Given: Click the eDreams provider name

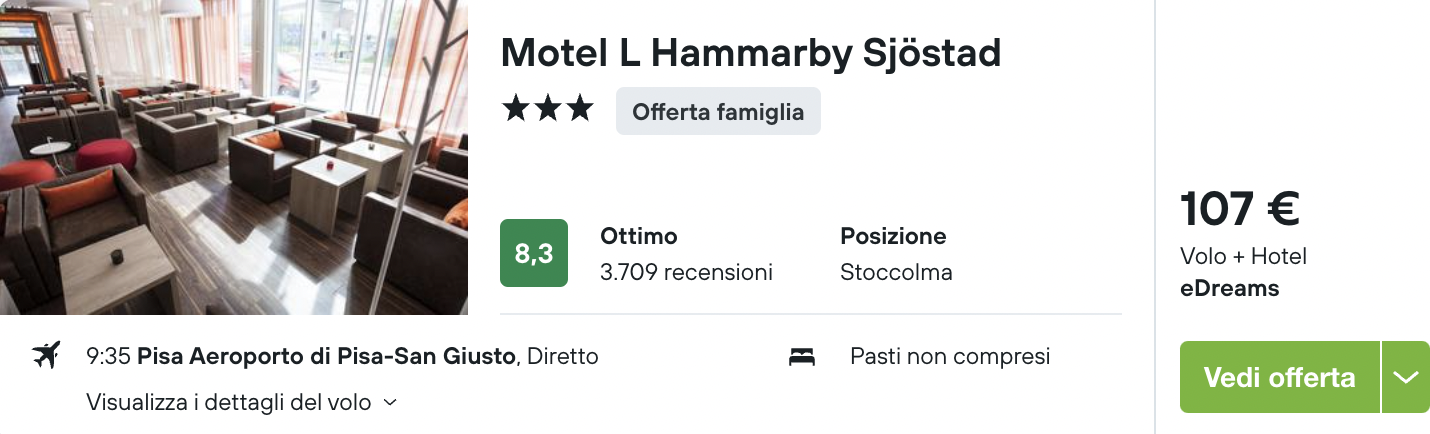Looking at the screenshot, I should [1230, 289].
